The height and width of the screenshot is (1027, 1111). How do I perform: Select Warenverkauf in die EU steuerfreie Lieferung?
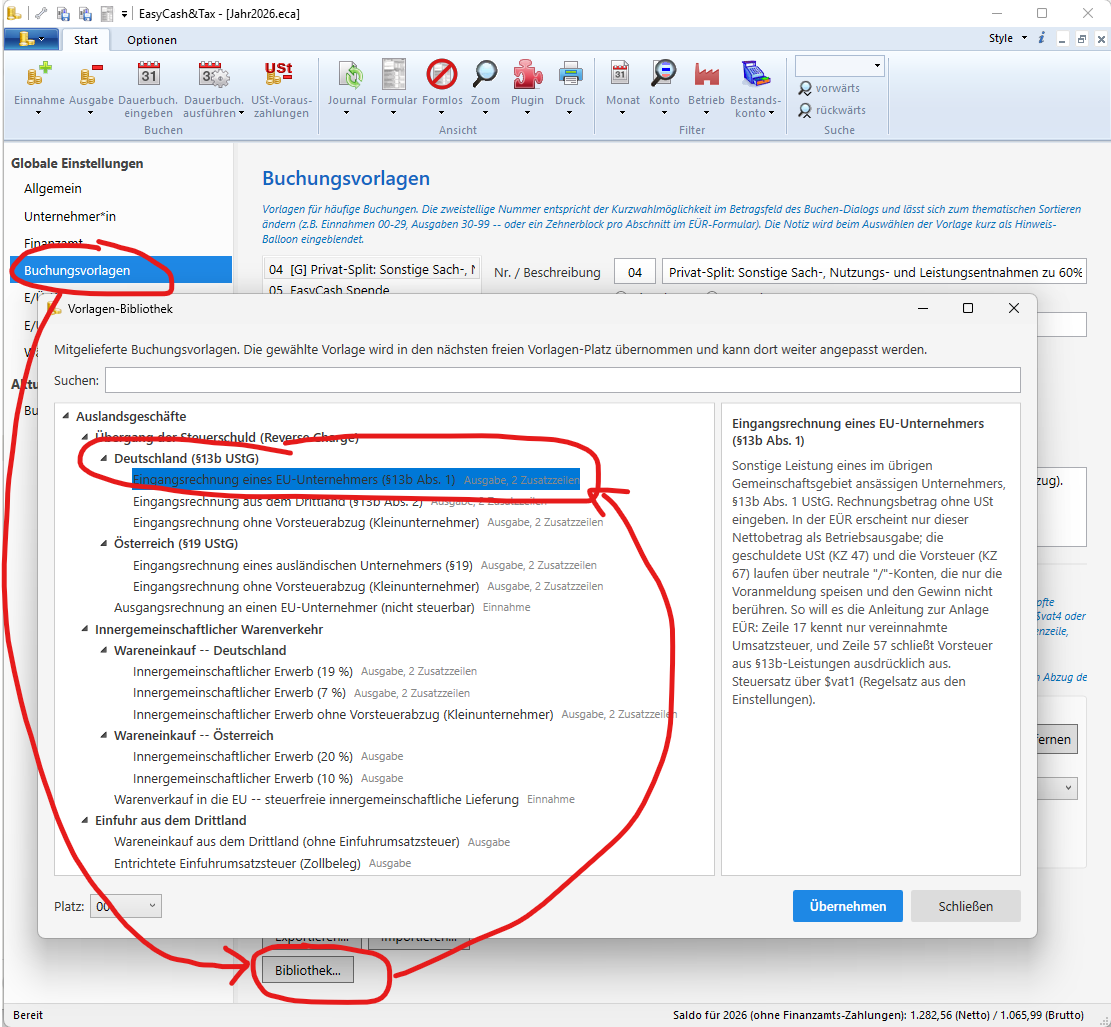pyautogui.click(x=316, y=799)
